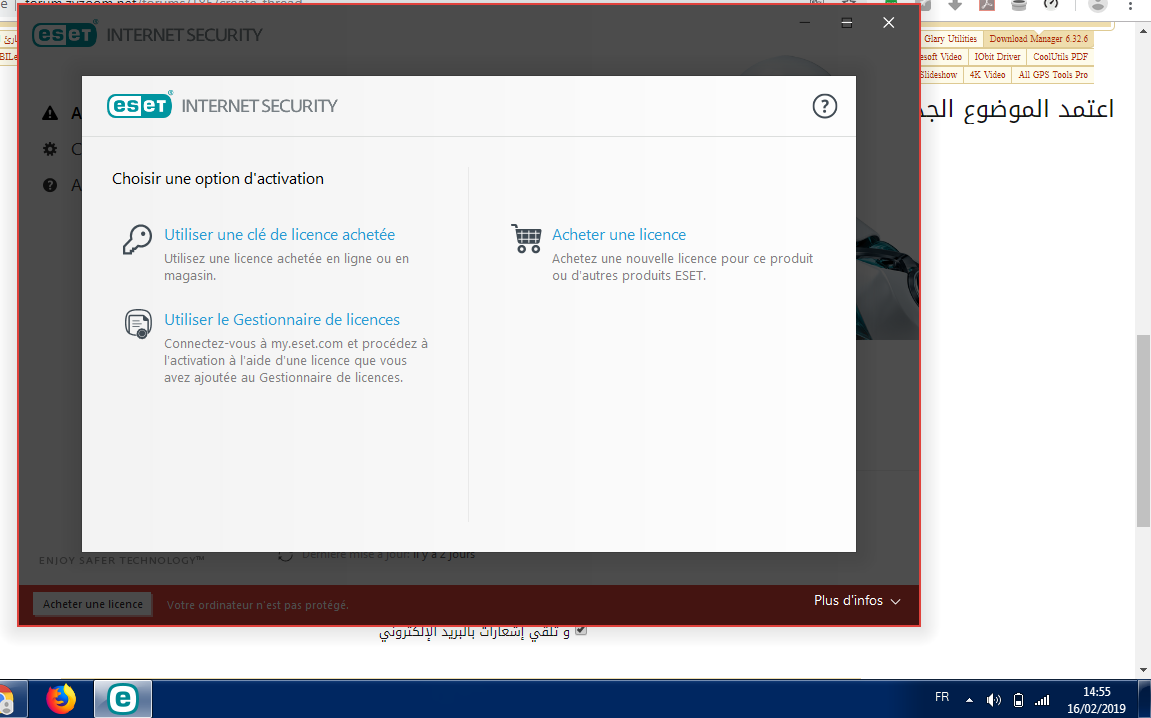Click the browser scrollbar down arrow
Viewport: 1151px width, 718px height.
(1143, 670)
